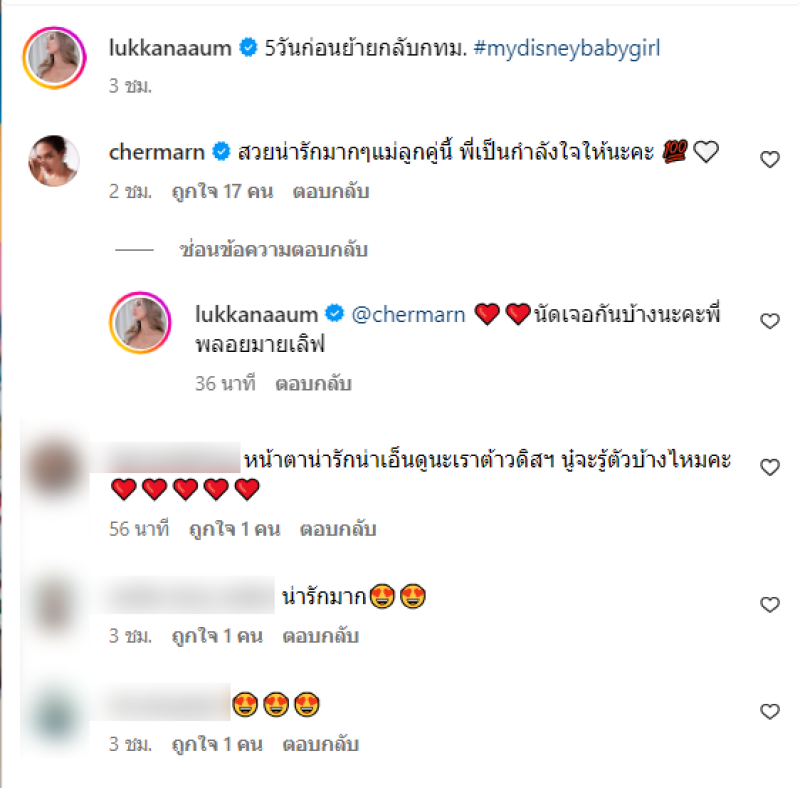Reply to chermarn's comment via ตอบกลับ

331,191
